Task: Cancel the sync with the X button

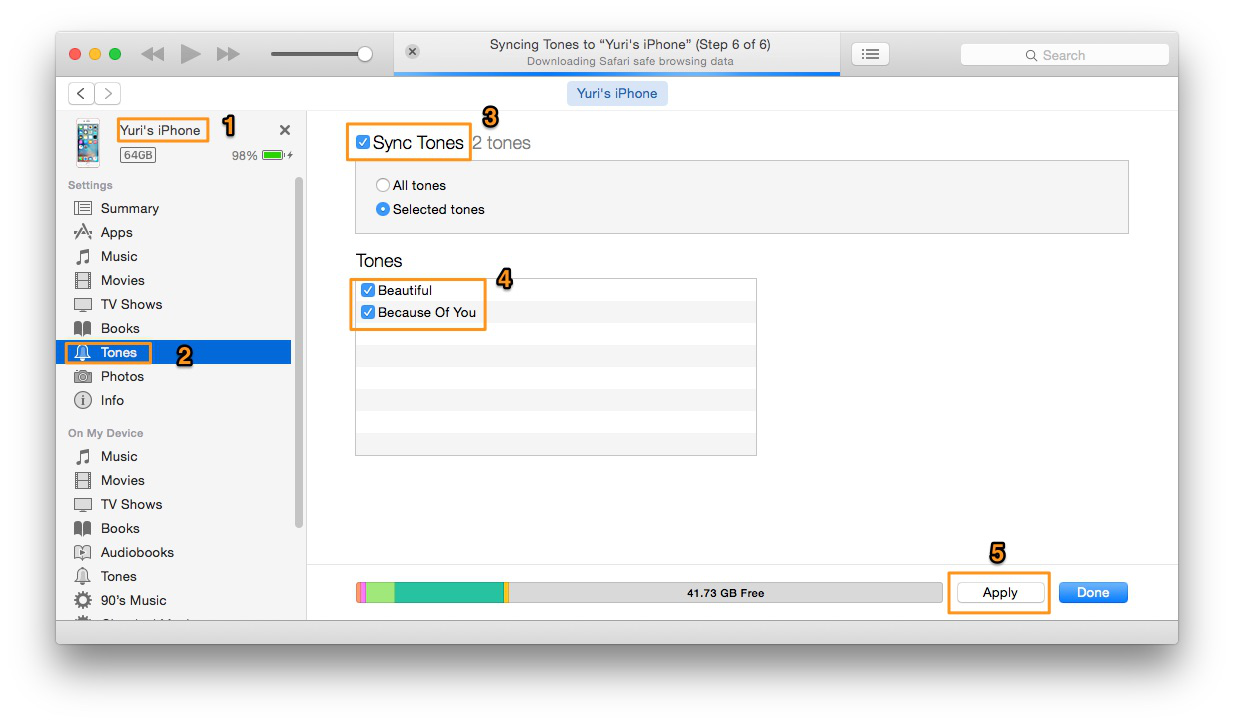Action: (x=412, y=52)
